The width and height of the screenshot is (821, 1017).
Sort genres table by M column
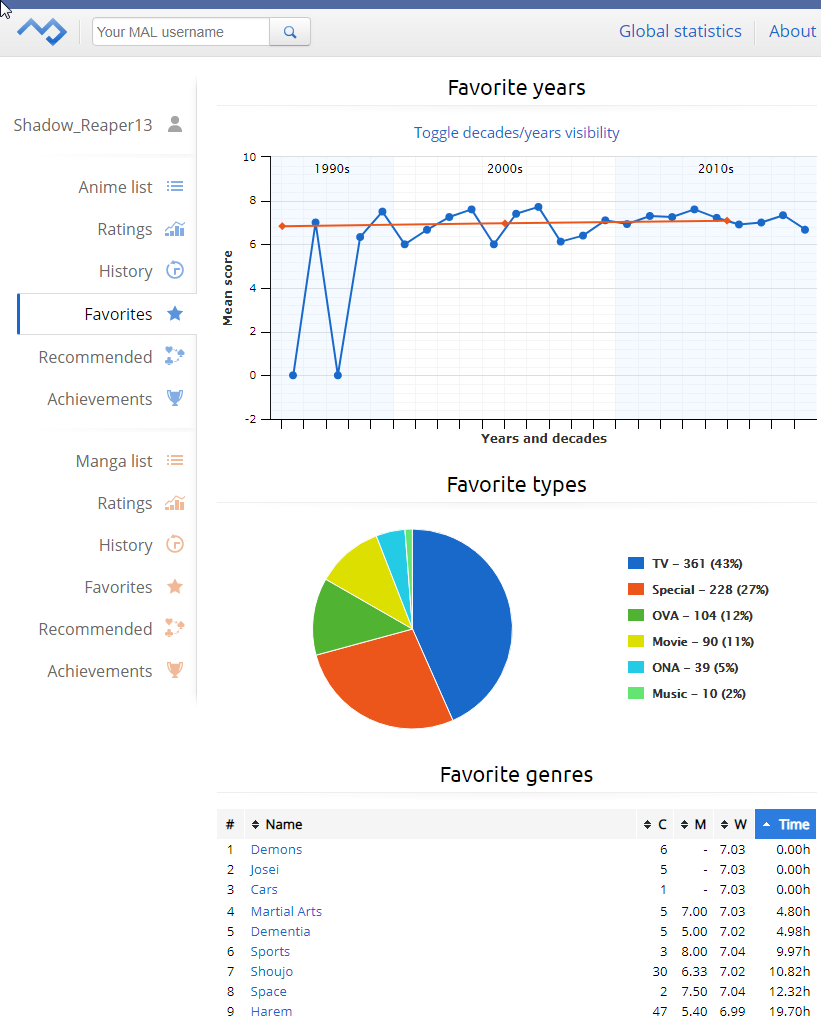tap(693, 825)
